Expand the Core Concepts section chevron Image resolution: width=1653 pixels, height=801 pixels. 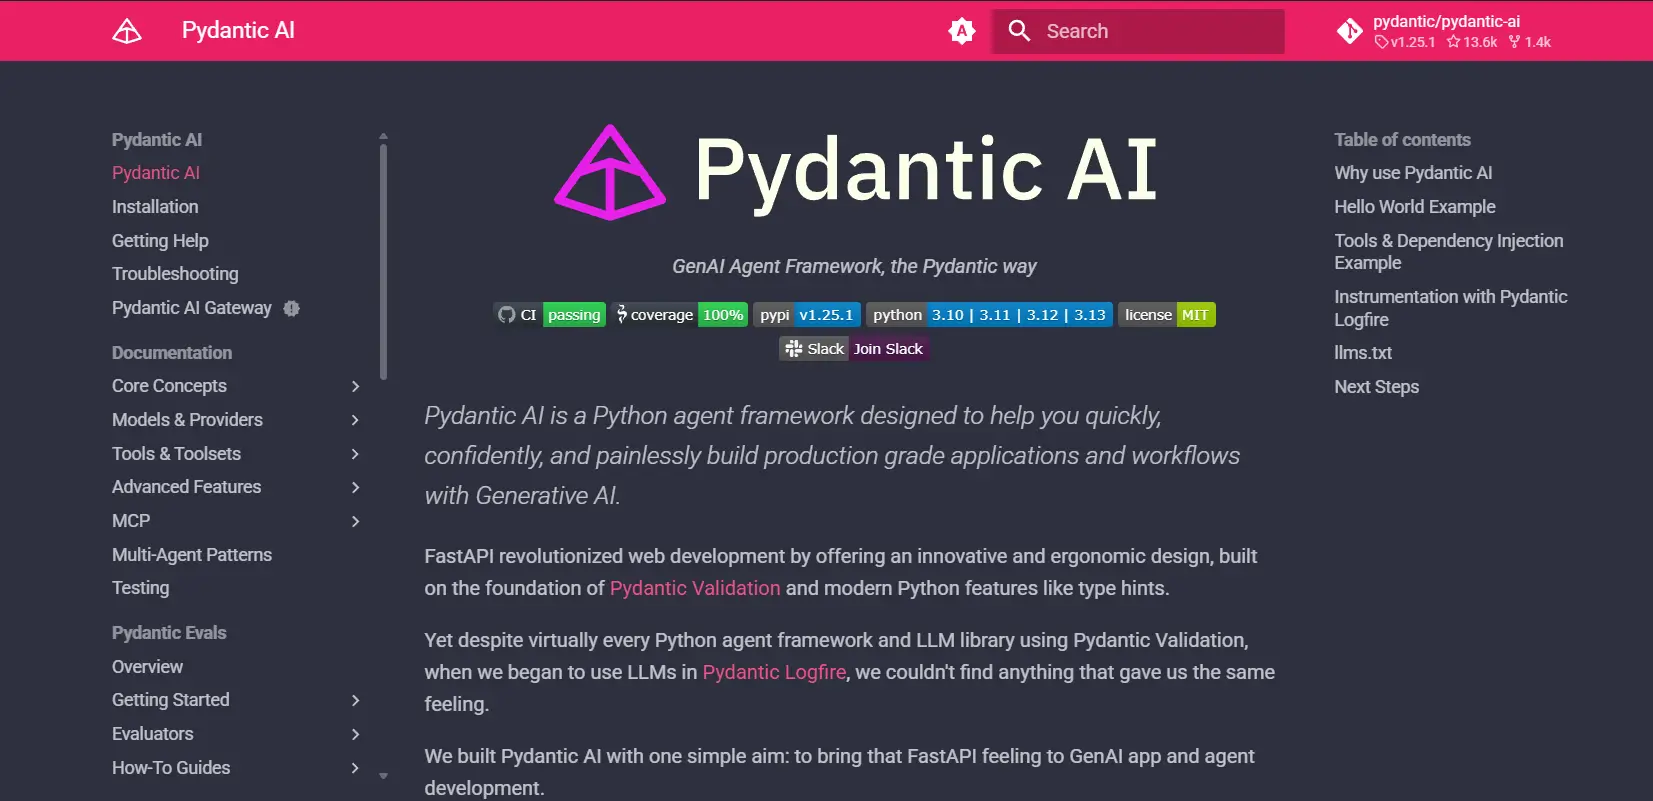pos(355,386)
